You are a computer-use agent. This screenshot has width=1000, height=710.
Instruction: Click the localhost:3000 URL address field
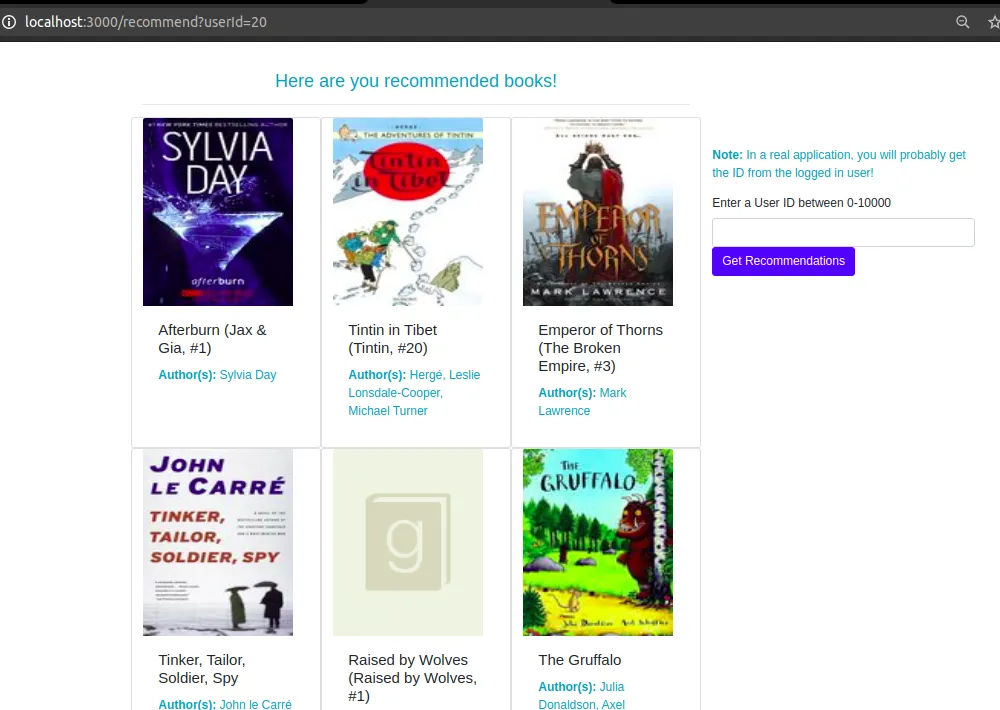pyautogui.click(x=145, y=22)
